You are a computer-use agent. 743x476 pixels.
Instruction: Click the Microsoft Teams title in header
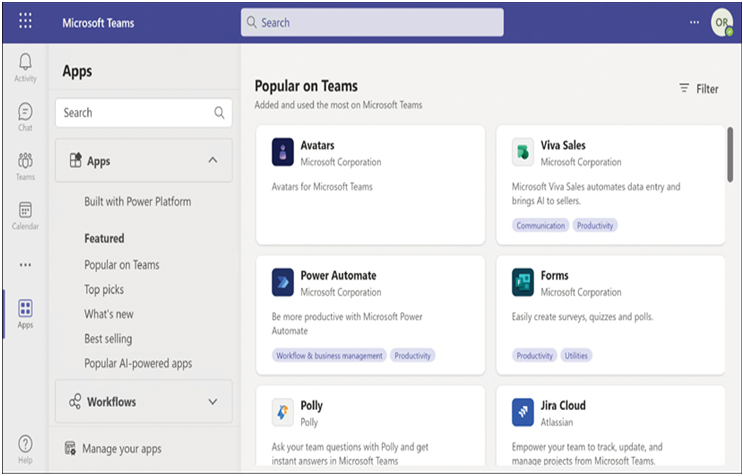99,23
